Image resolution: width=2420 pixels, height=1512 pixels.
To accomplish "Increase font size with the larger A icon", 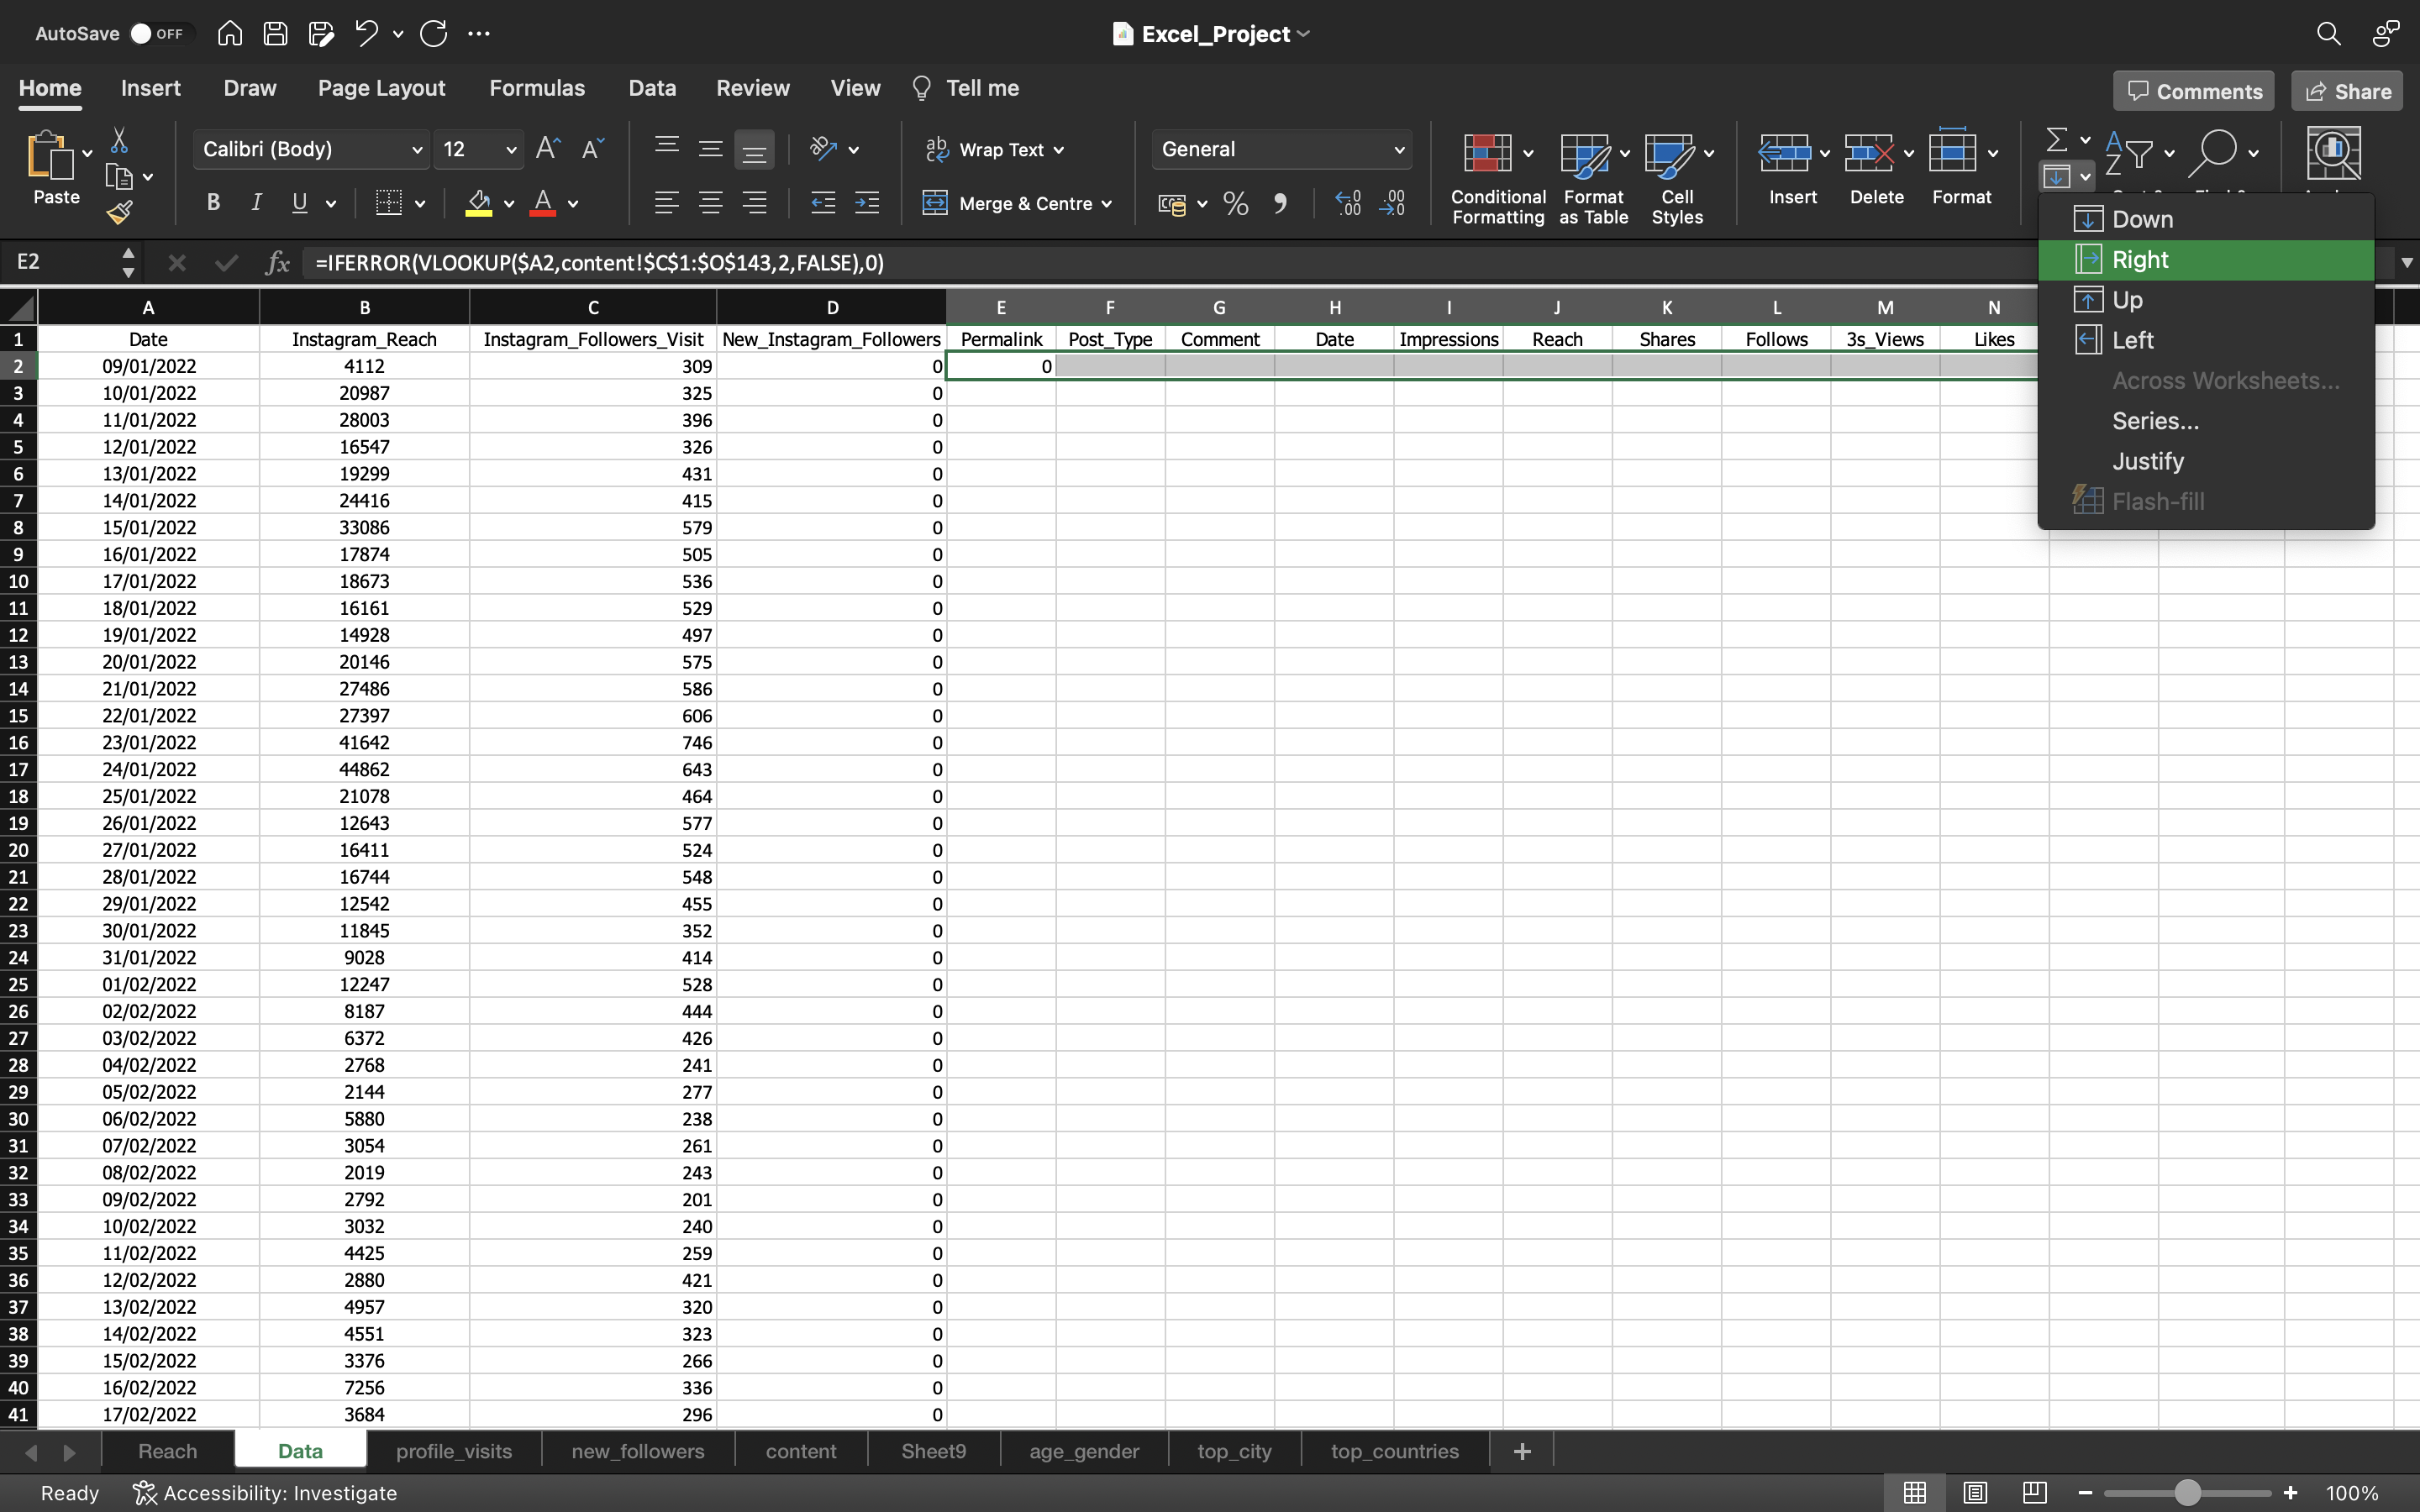I will tap(548, 149).
